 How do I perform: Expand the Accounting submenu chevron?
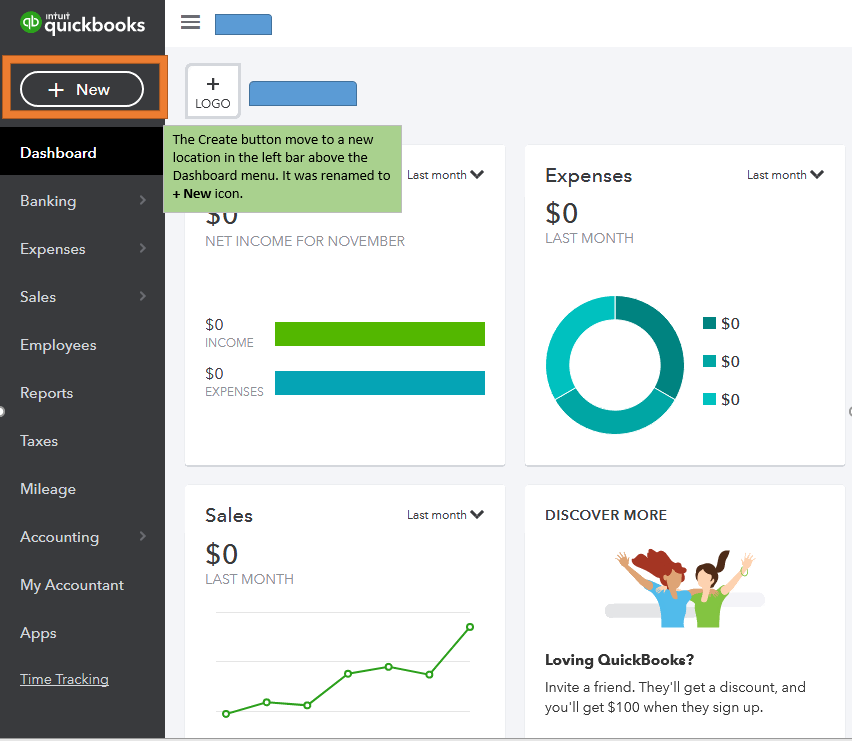(142, 536)
